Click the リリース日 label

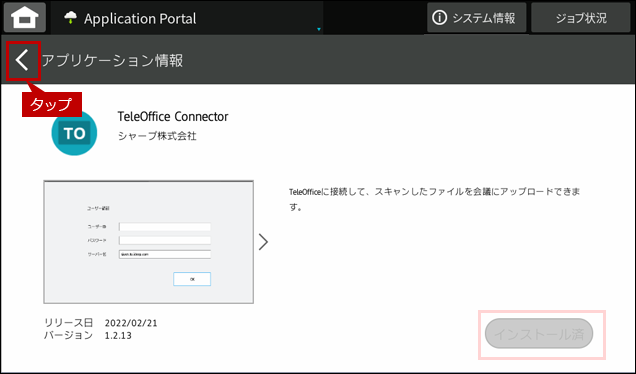[x=69, y=323]
